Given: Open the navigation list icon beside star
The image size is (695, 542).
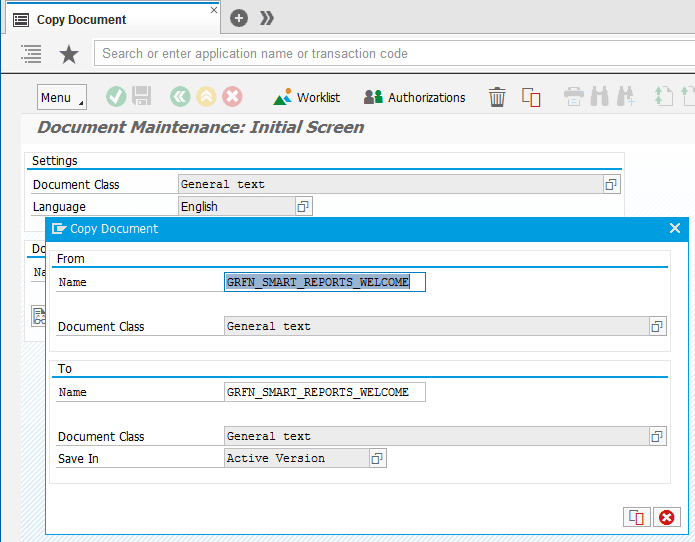Looking at the screenshot, I should [31, 54].
